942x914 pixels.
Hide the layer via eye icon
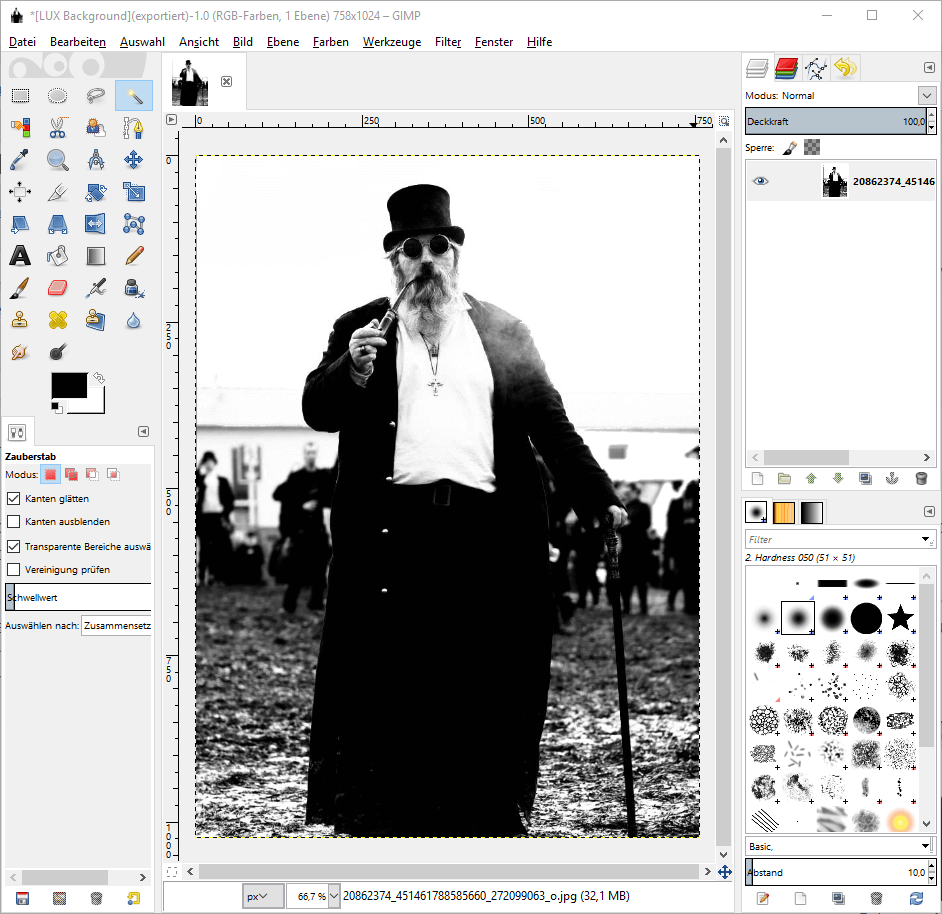tap(761, 182)
